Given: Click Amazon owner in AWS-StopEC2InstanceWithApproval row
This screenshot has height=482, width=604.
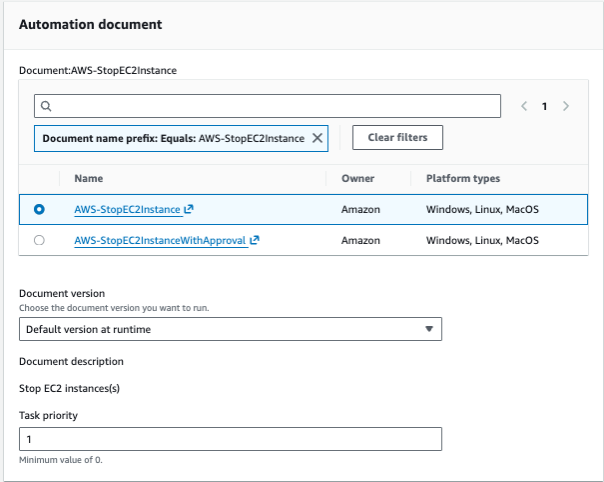Looking at the screenshot, I should pyautogui.click(x=361, y=240).
